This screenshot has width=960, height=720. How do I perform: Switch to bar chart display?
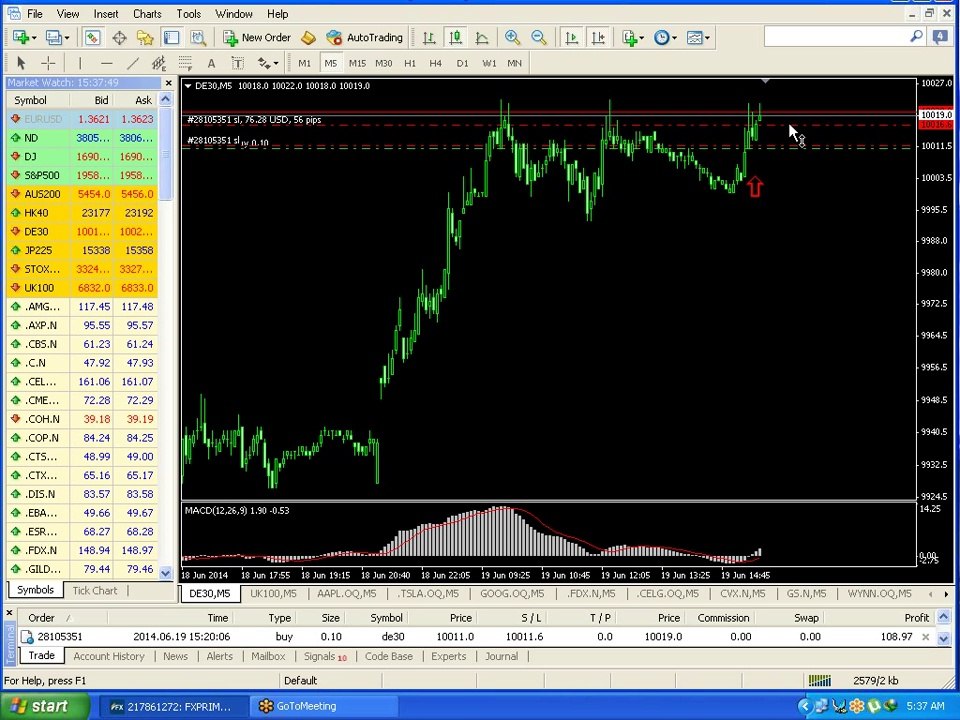tap(429, 37)
